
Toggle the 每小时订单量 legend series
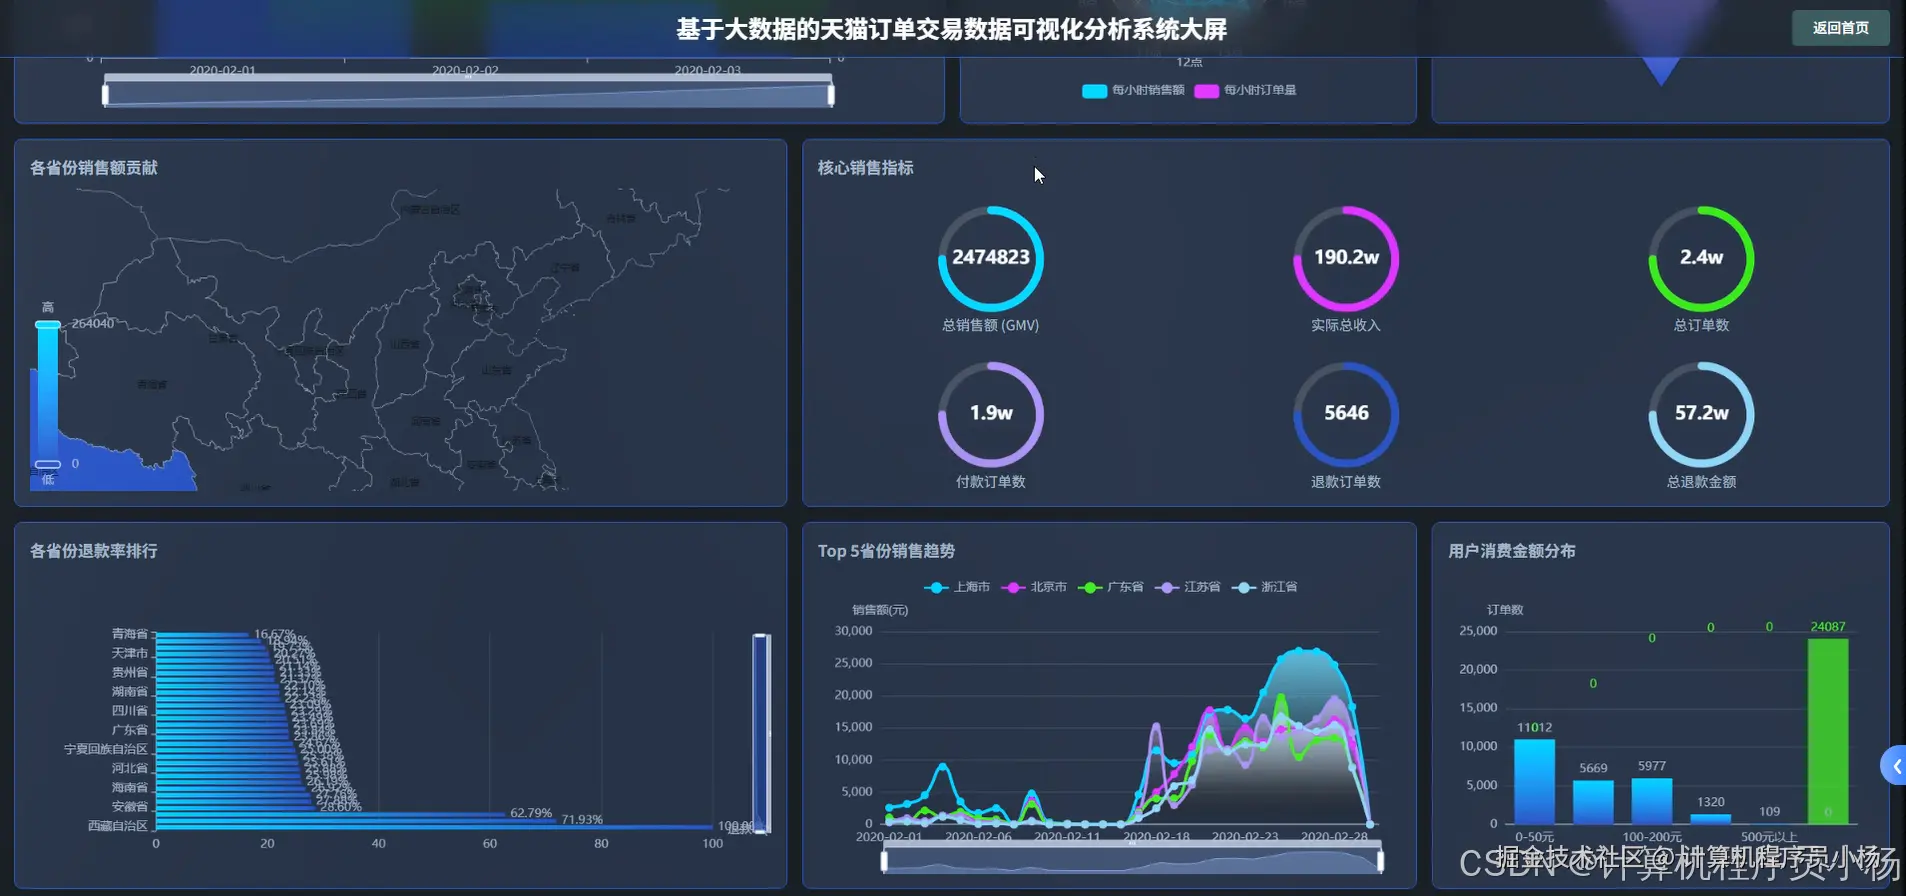tap(1245, 90)
